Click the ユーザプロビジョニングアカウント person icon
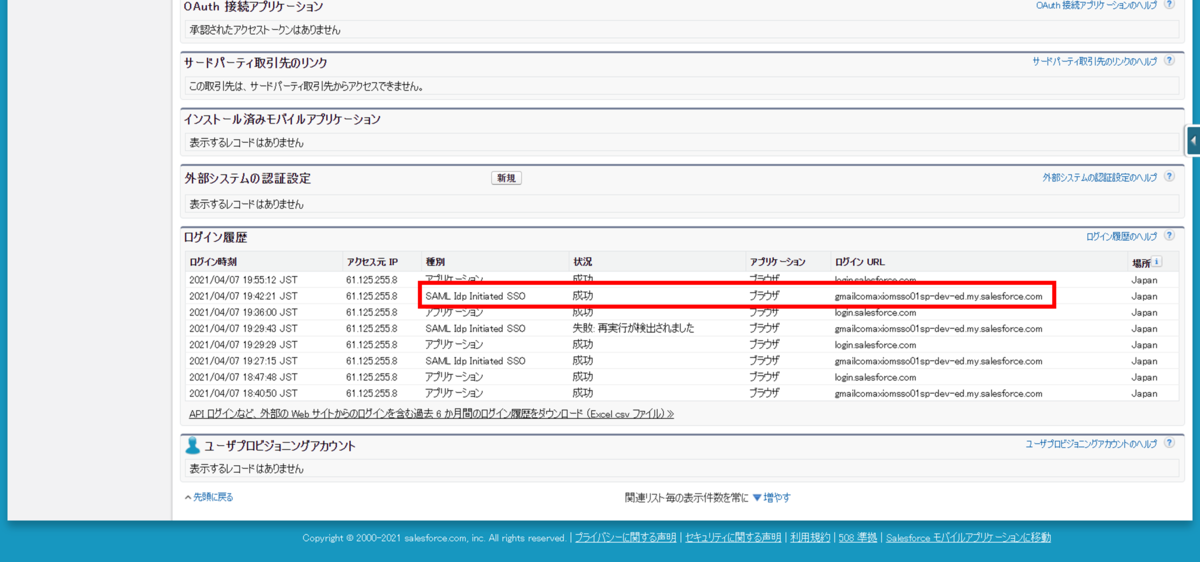1200x562 pixels. click(x=192, y=445)
